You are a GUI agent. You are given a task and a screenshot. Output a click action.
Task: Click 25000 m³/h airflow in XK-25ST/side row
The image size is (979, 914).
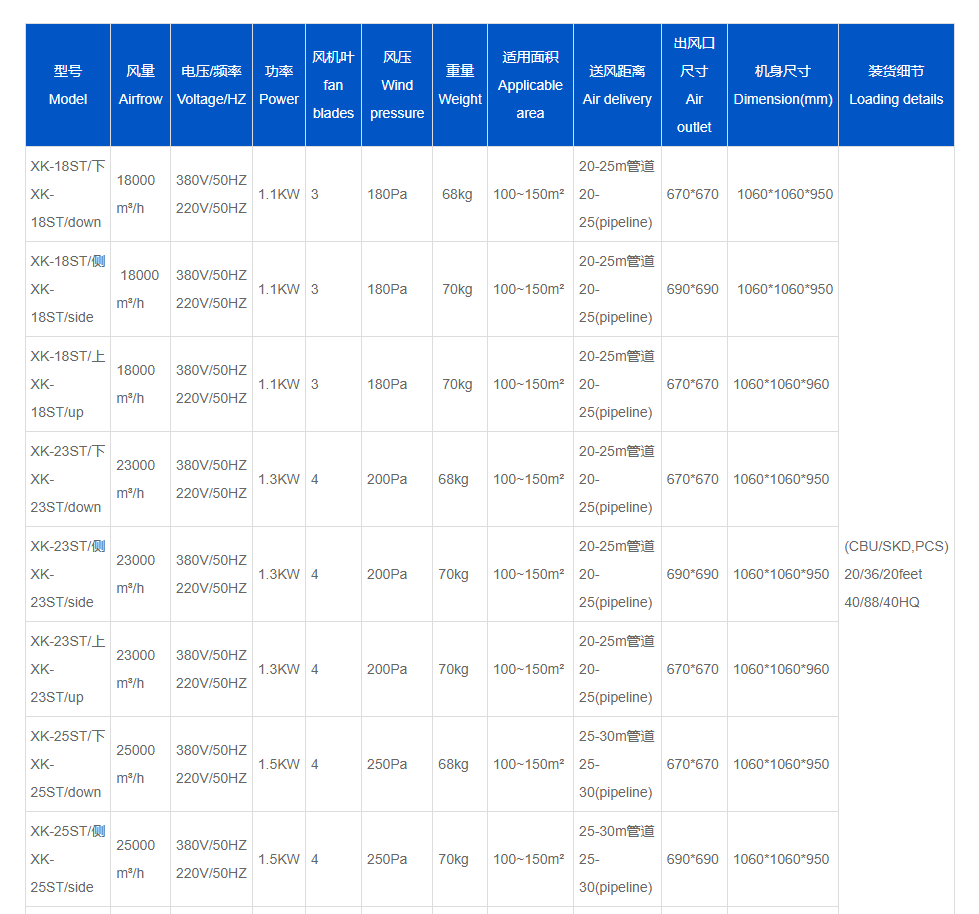135,858
